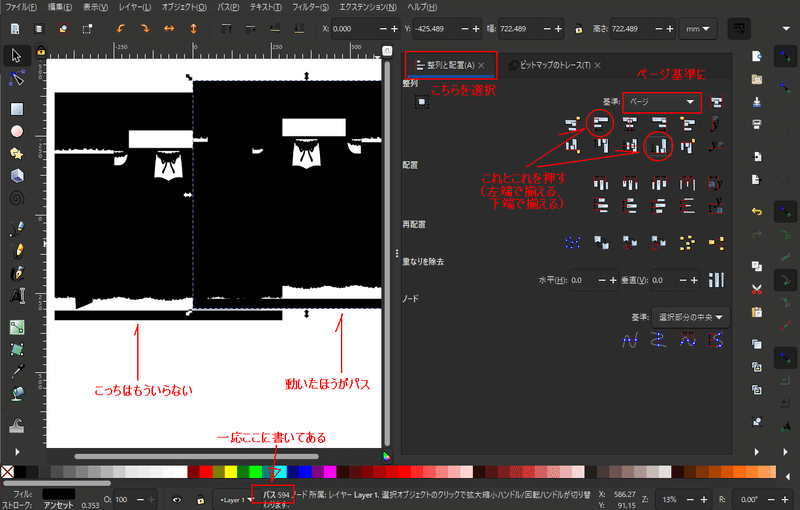Viewport: 800px width, 510px height.
Task: Open the オブジェクト menu
Action: [x=184, y=7]
